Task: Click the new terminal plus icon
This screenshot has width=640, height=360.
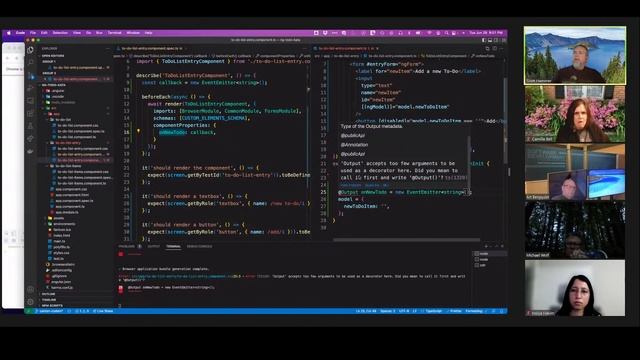Action: point(486,246)
